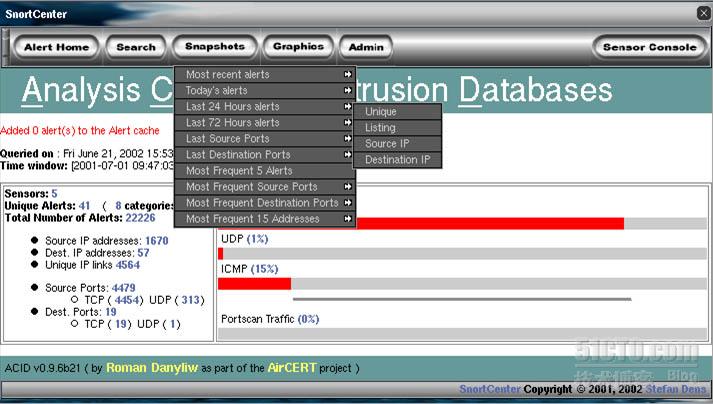Choose Most Frequent 5 Alerts entry
This screenshot has height=404, width=713.
[x=265, y=171]
